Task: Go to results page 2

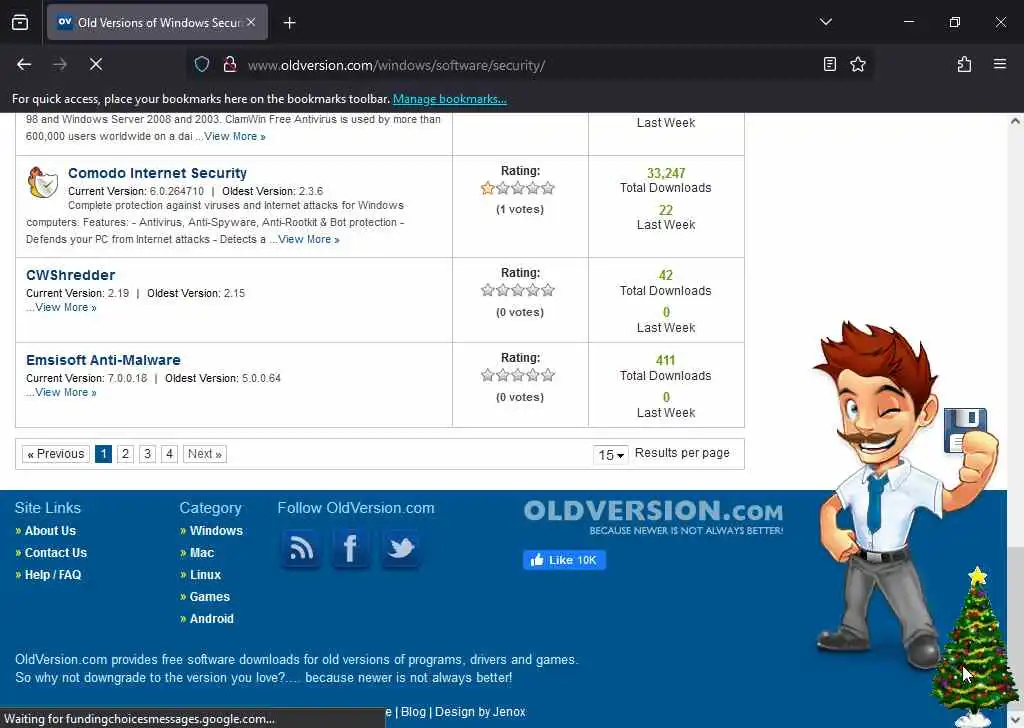Action: (x=125, y=454)
